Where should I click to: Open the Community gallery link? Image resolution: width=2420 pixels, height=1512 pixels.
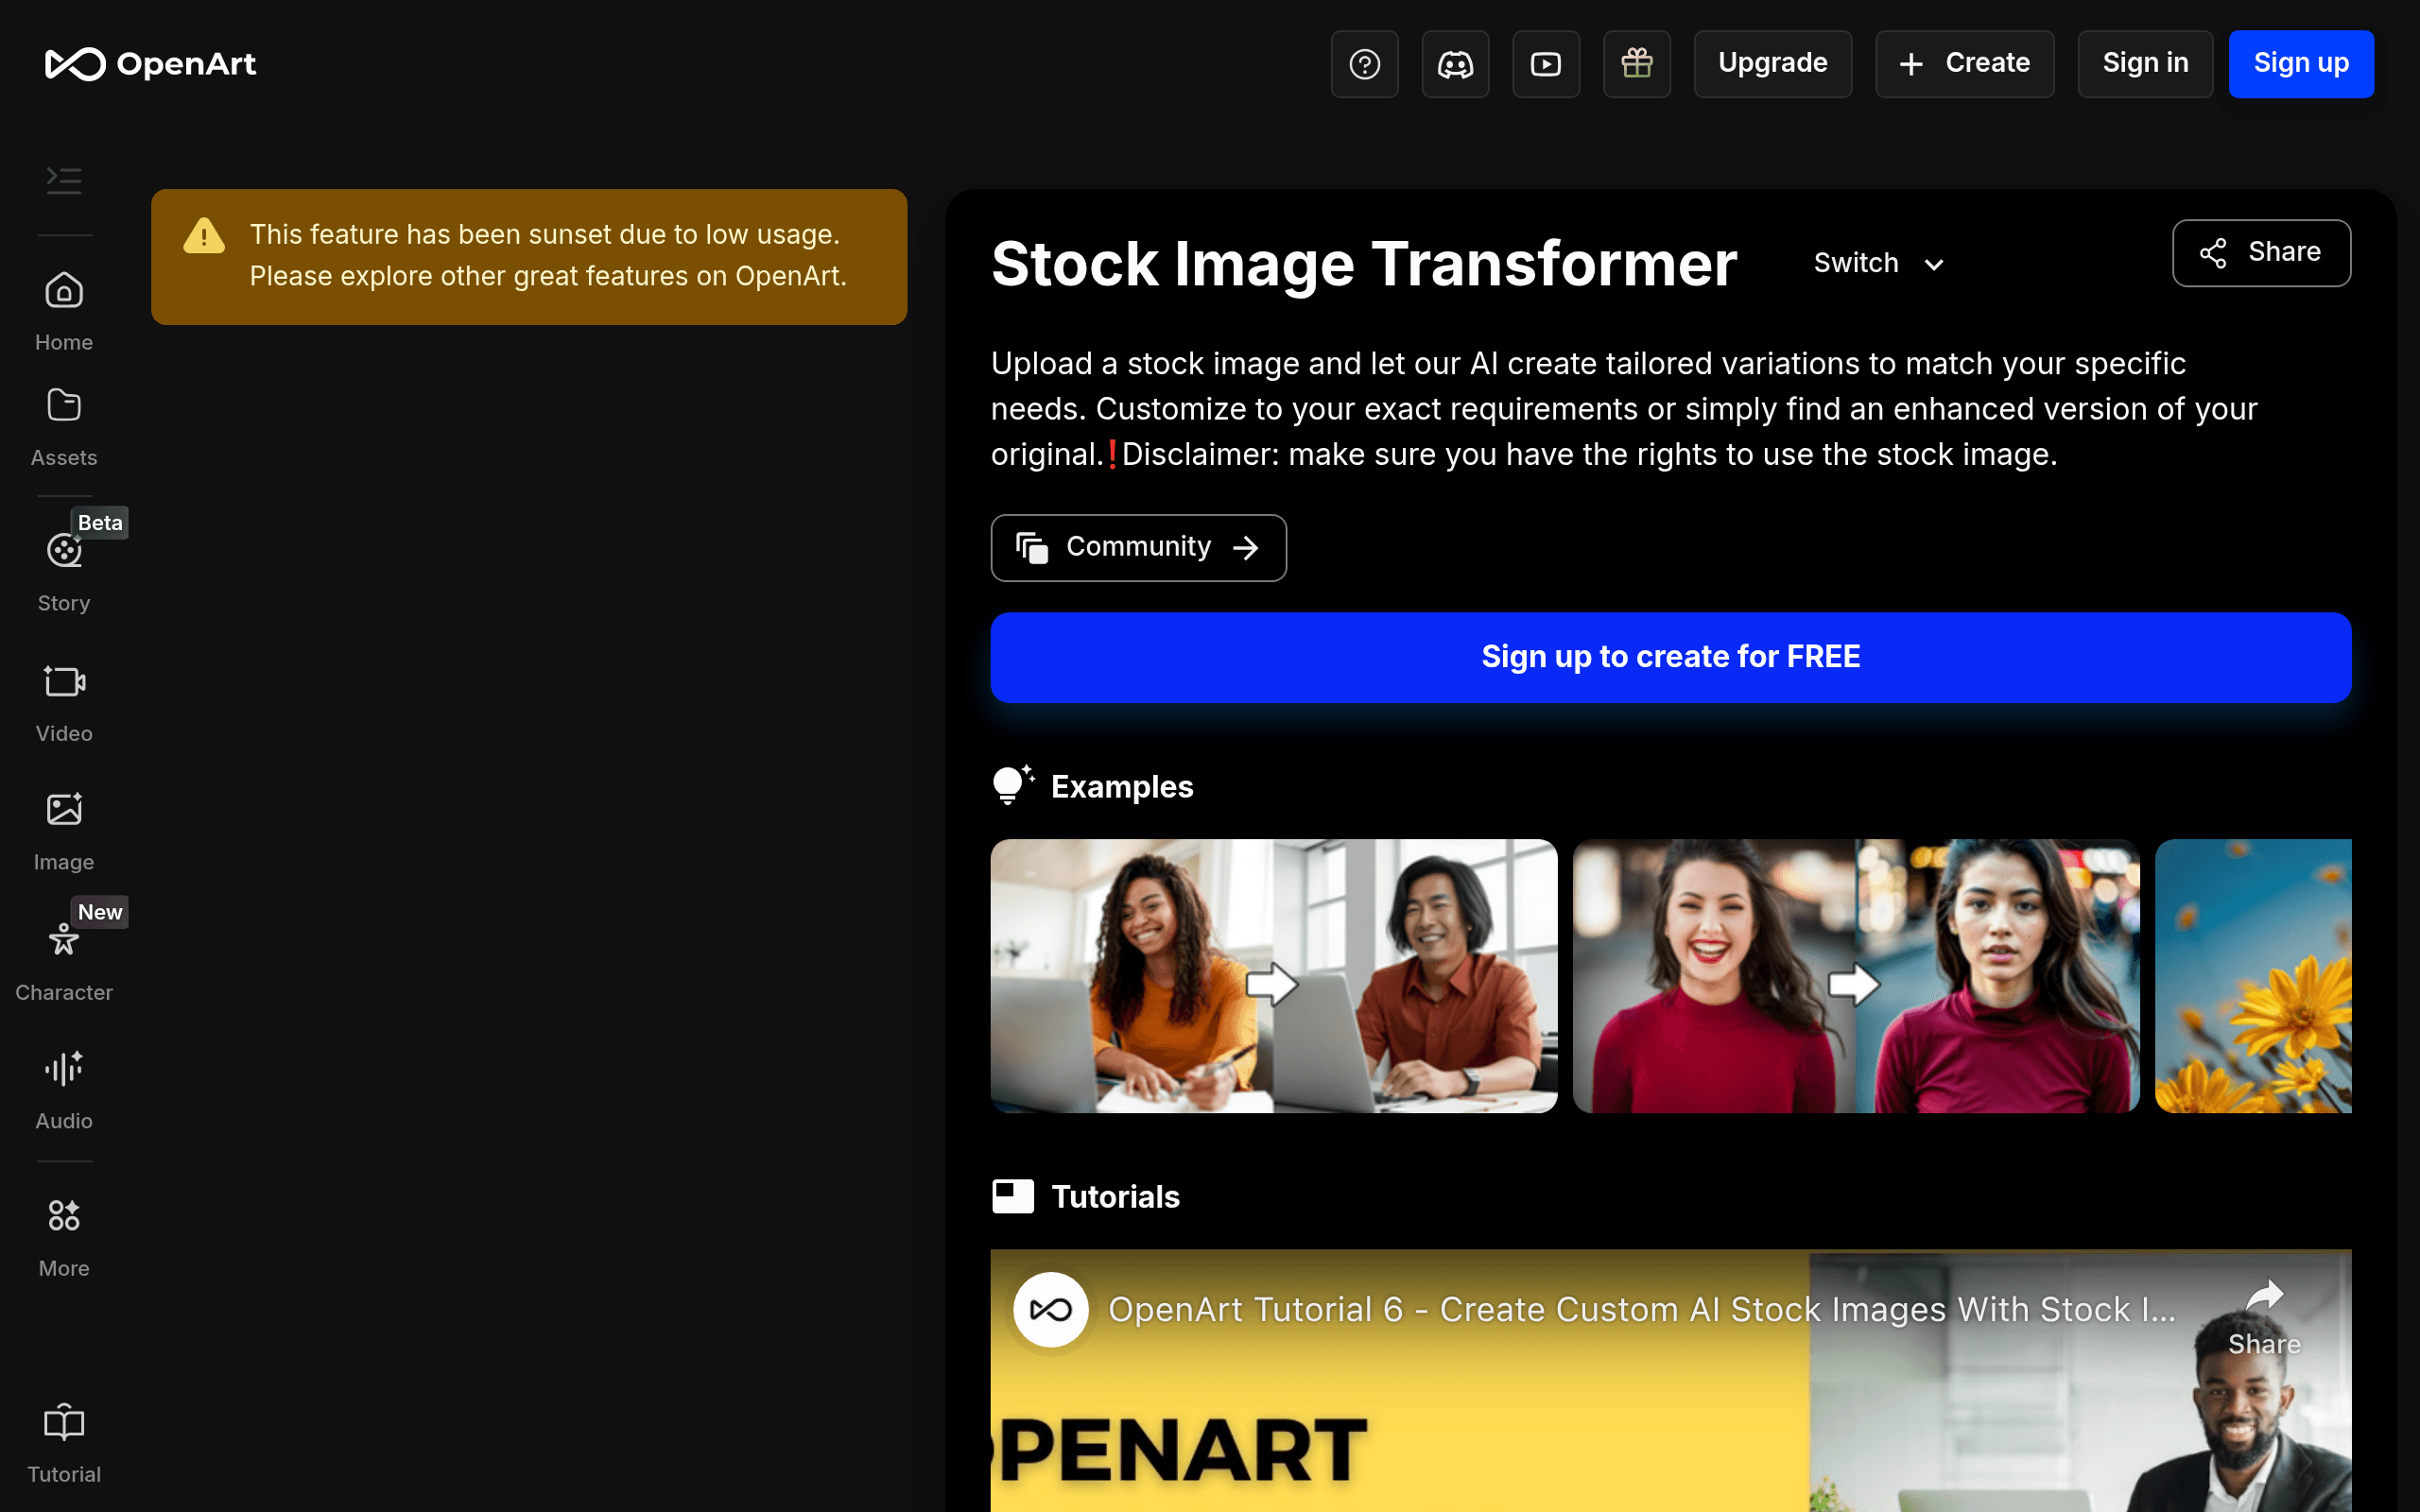[x=1138, y=547]
